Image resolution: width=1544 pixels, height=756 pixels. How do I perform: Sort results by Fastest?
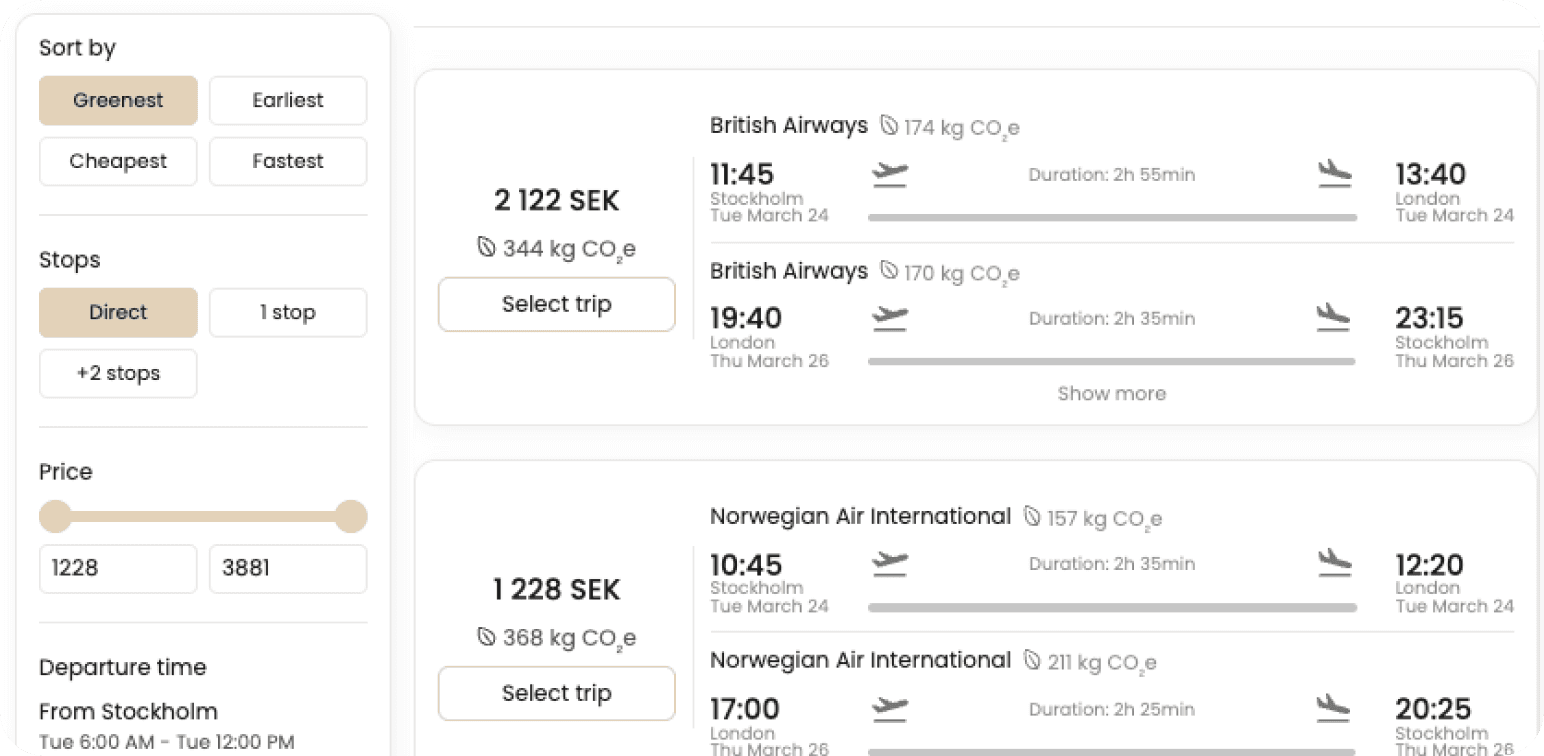tap(288, 161)
